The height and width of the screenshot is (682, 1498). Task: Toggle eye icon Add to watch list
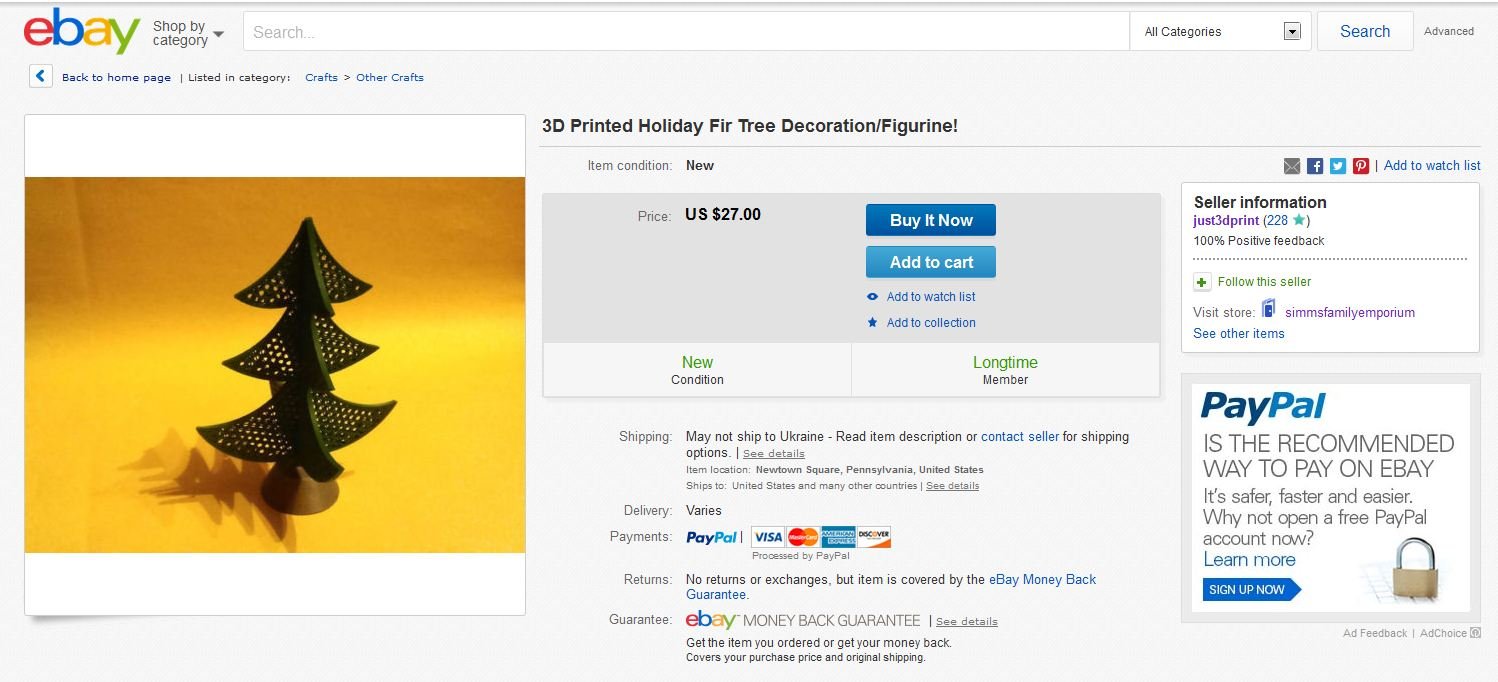872,297
